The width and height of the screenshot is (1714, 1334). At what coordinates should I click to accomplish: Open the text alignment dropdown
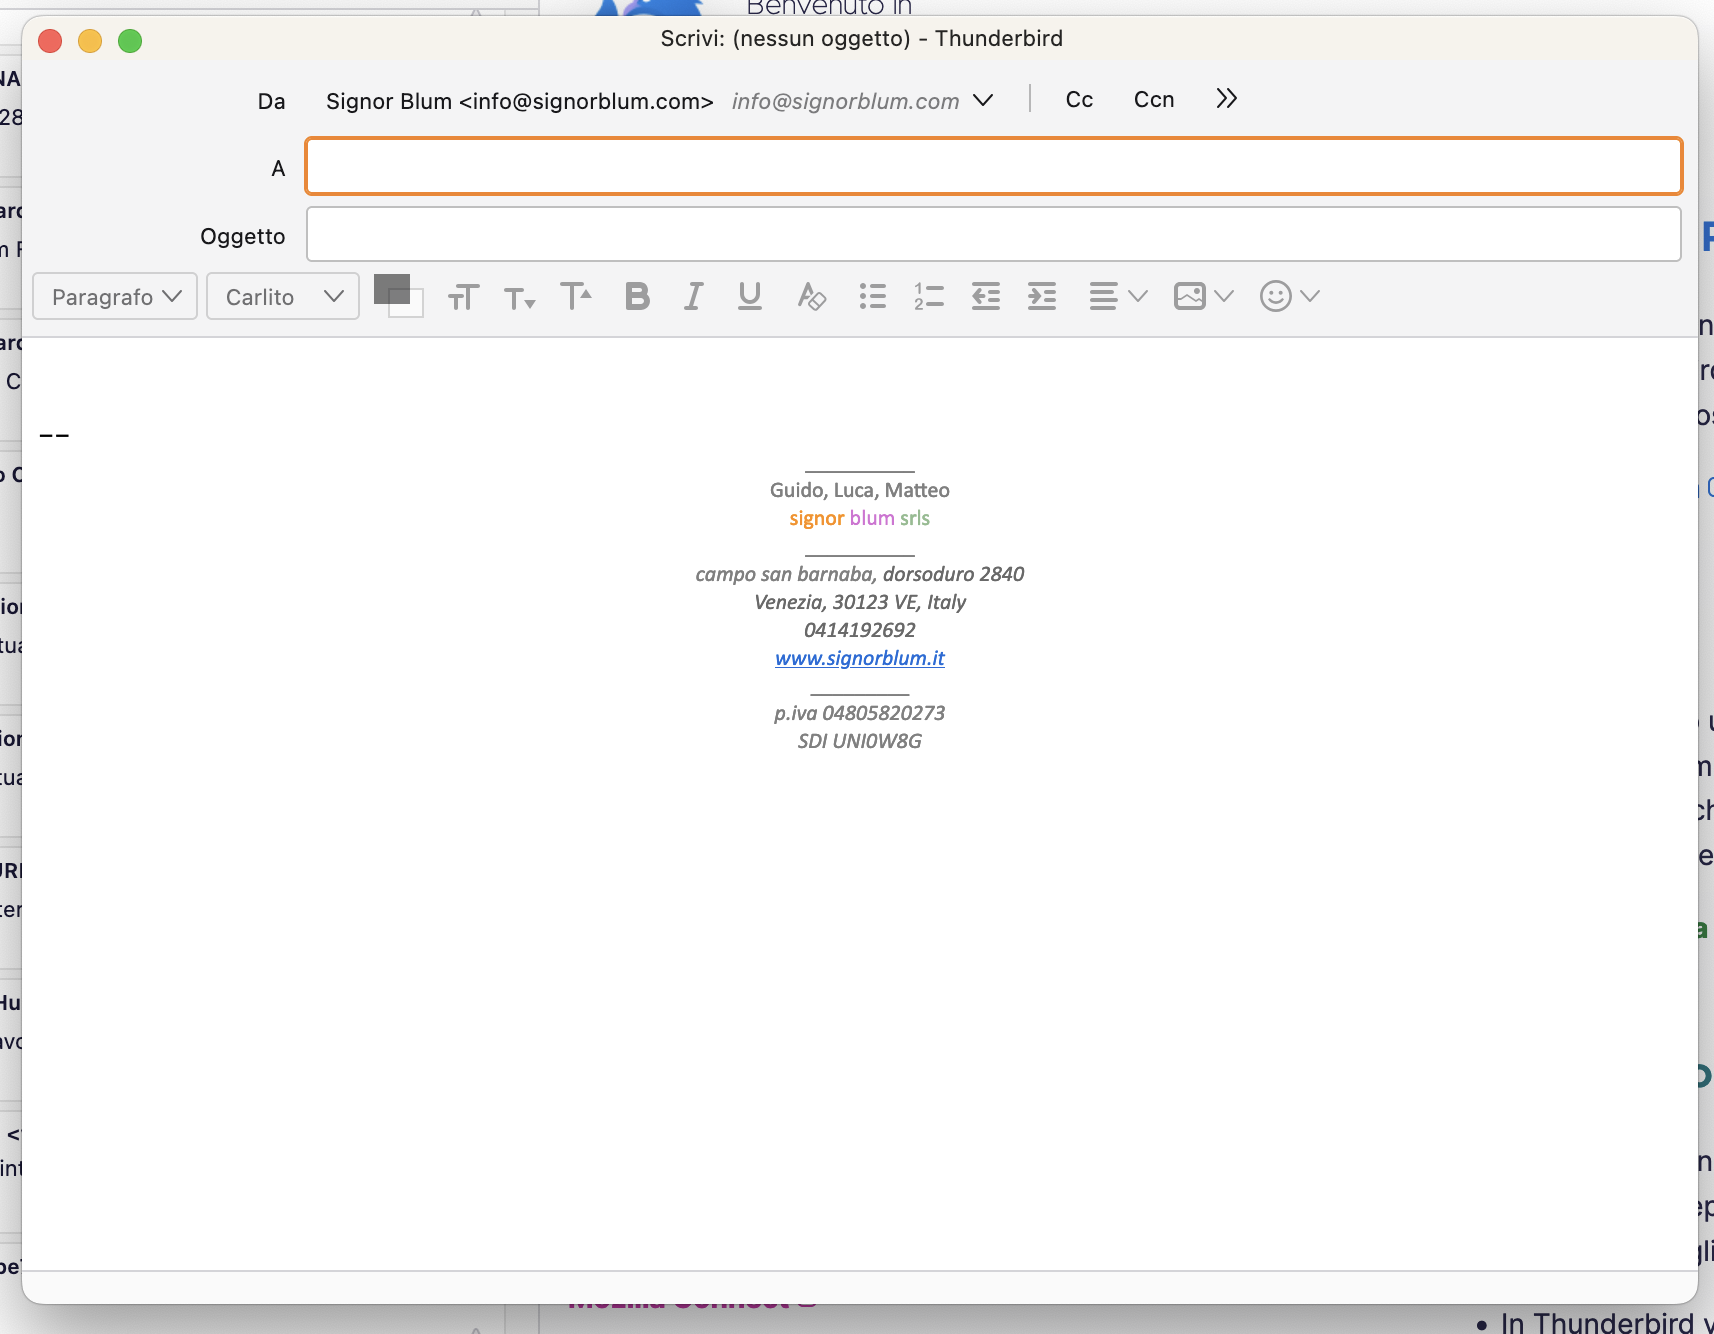(x=1117, y=297)
